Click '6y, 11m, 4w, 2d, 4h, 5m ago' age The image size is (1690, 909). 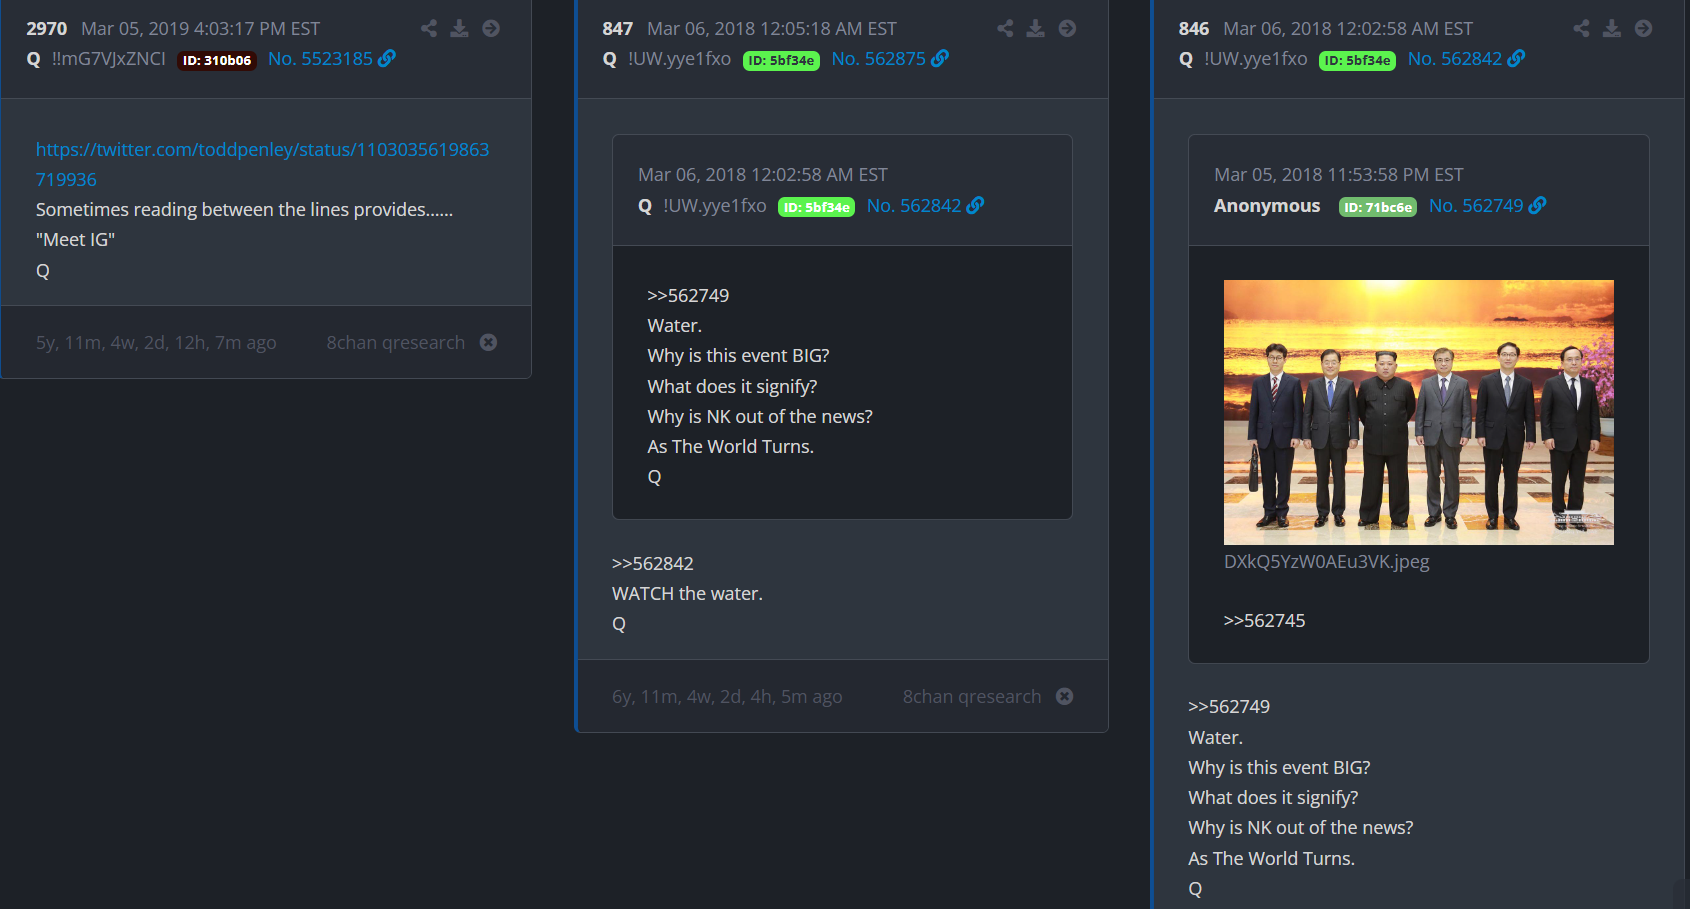(727, 696)
